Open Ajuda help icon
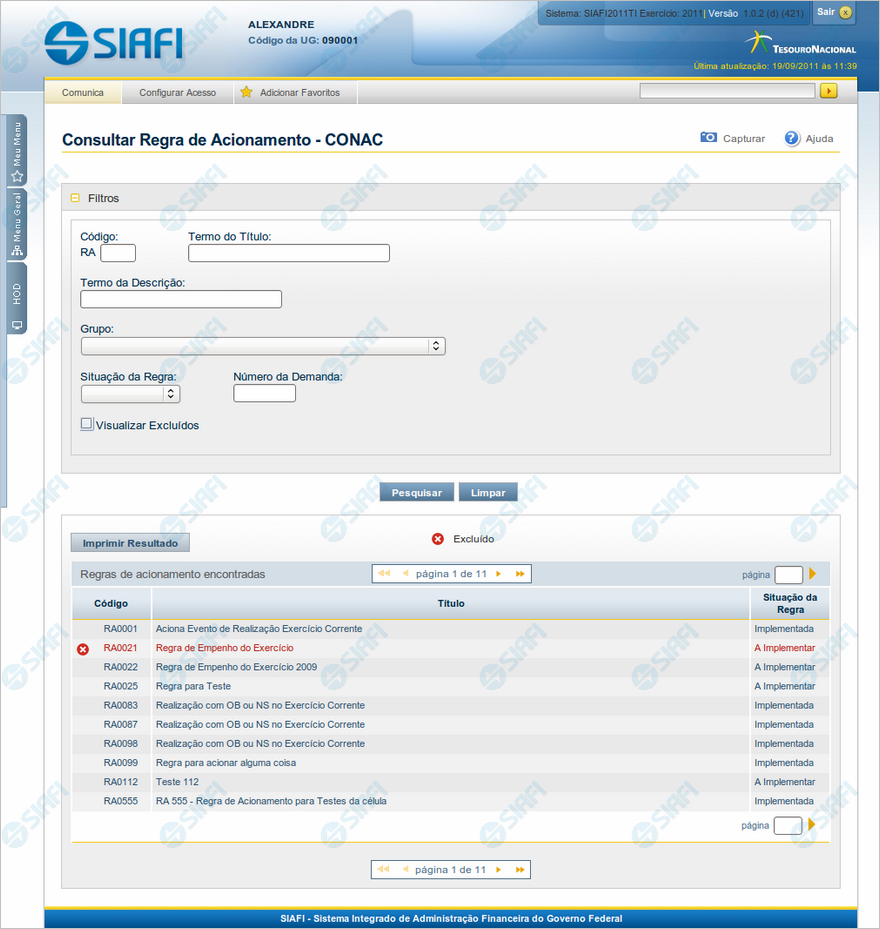Image resolution: width=880 pixels, height=929 pixels. (792, 138)
